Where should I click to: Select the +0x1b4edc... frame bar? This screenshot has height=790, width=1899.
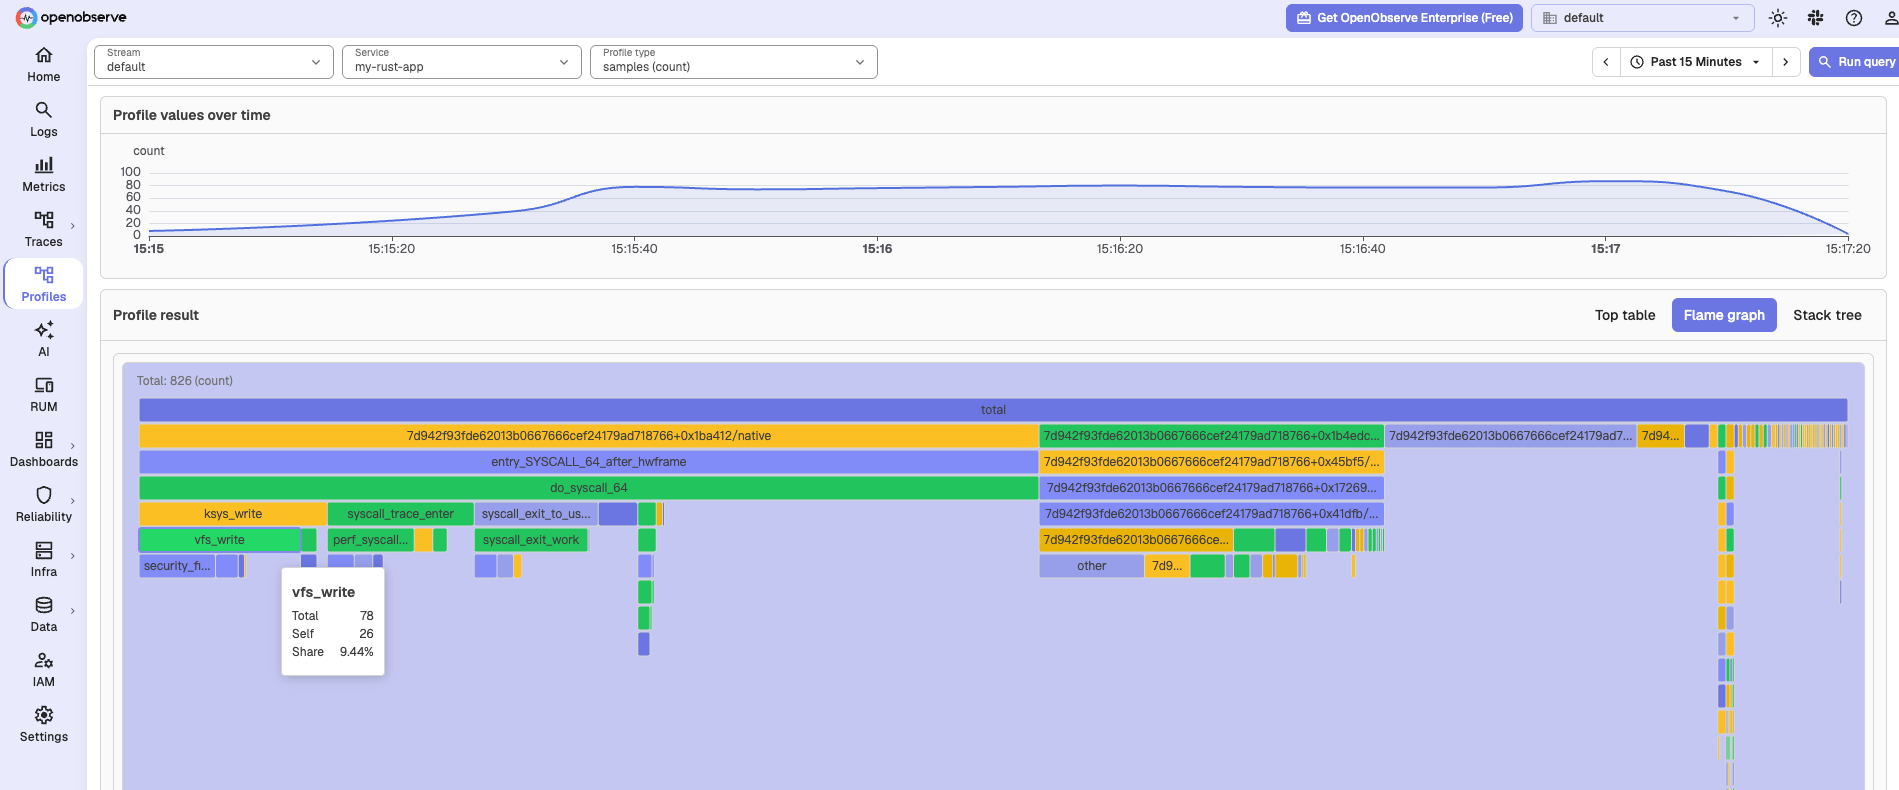(1211, 436)
